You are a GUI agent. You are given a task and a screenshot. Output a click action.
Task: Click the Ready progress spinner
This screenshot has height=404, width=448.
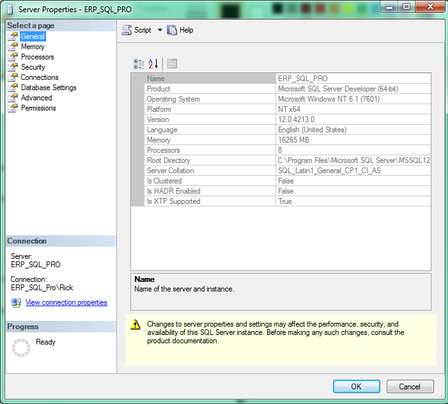pos(21,348)
